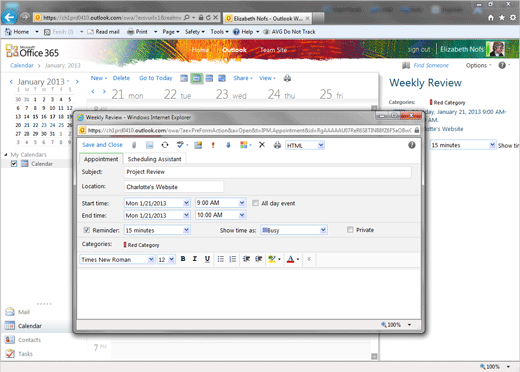520x372 pixels.
Task: Set high importance with red exclamation icon
Action: (213, 145)
